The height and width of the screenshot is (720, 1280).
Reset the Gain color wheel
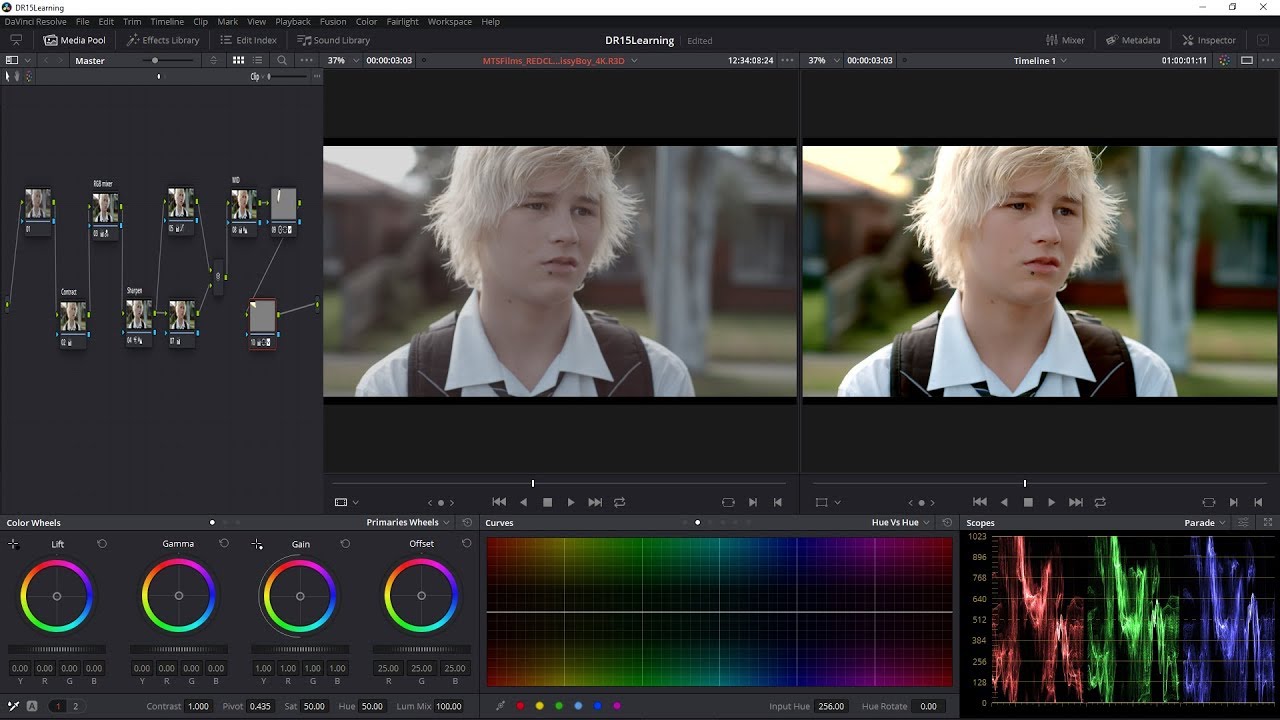345,544
